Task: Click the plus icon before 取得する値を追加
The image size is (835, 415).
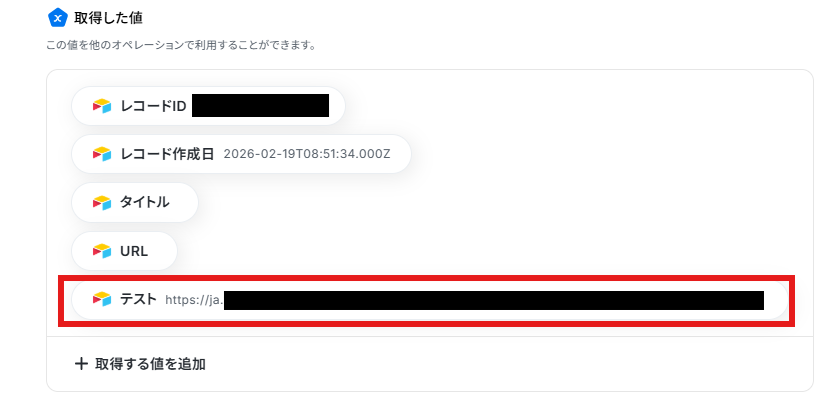Action: pos(81,364)
